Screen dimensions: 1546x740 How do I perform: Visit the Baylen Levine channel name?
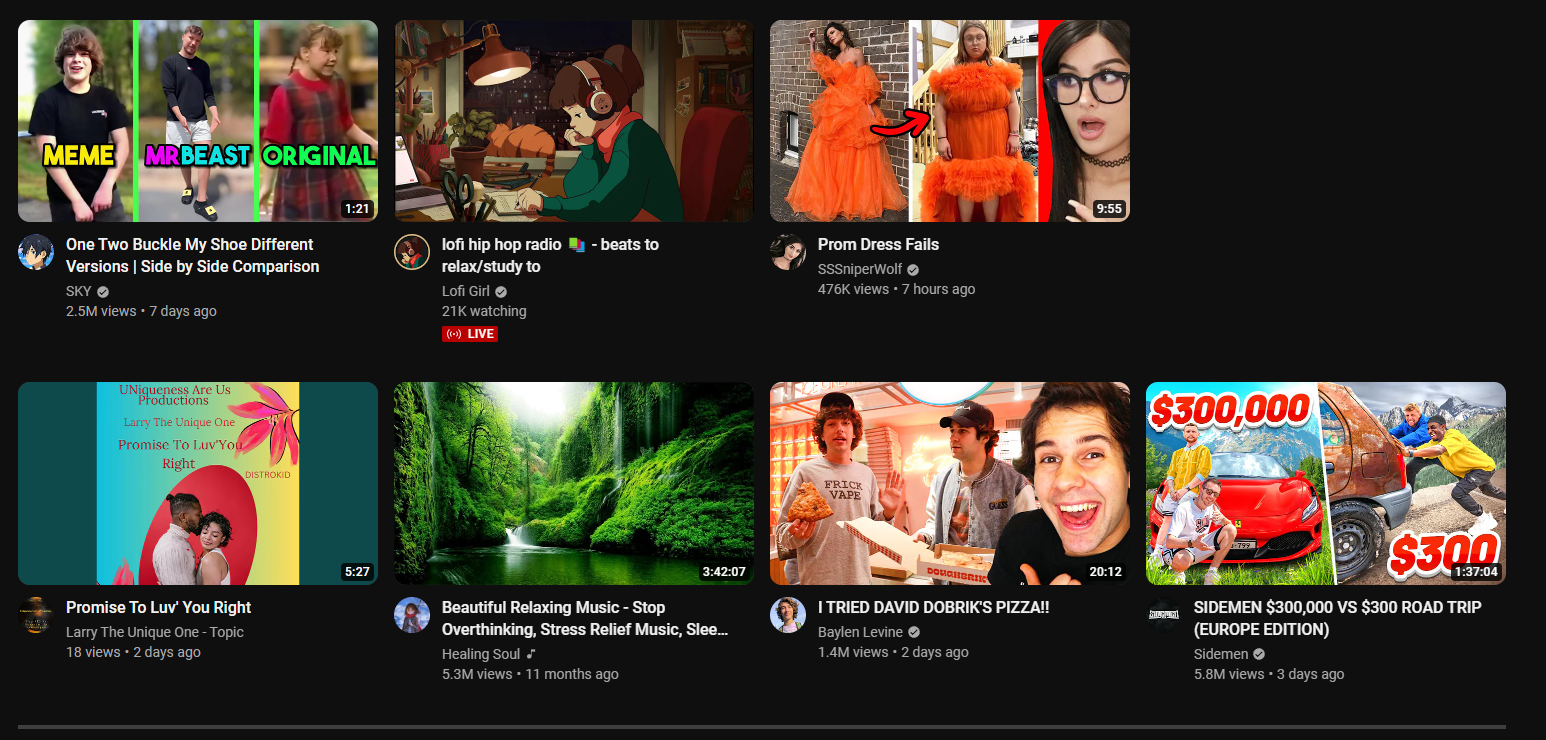coord(860,633)
